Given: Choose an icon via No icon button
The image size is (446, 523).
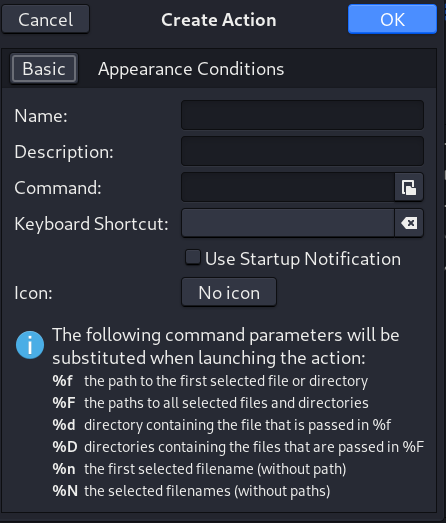Looking at the screenshot, I should 229,292.
